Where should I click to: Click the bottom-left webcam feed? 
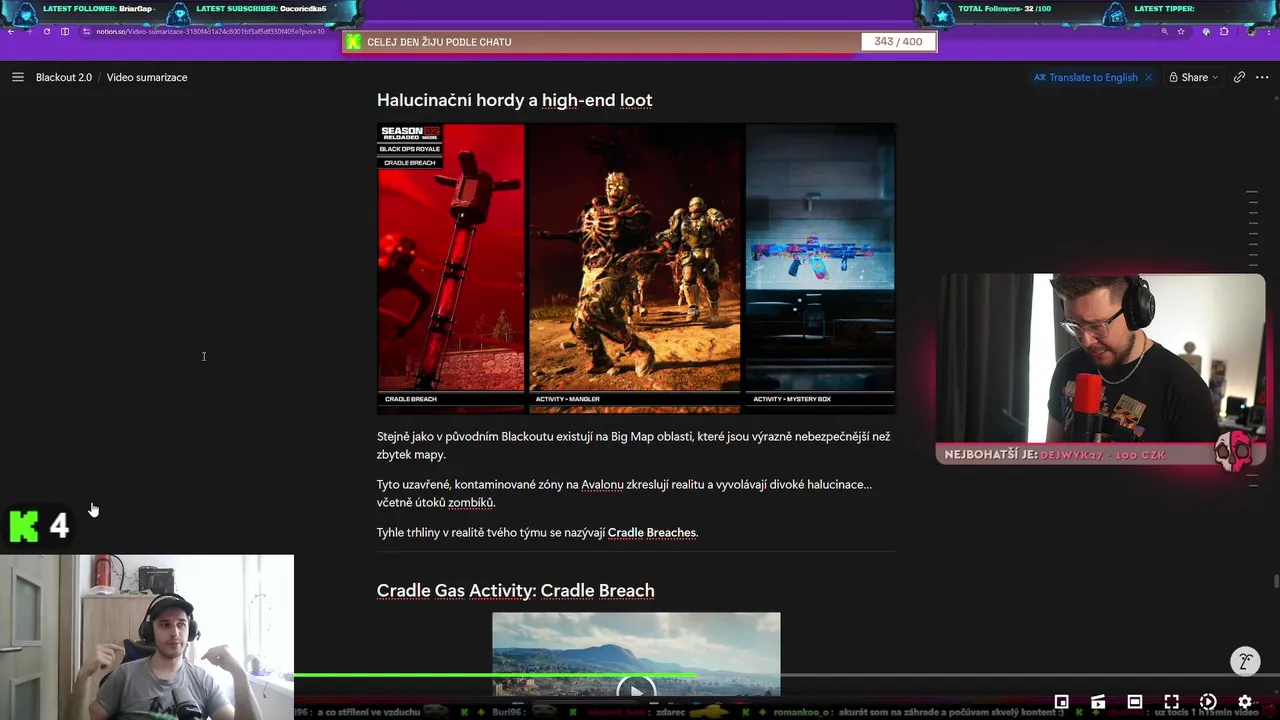tap(147, 637)
